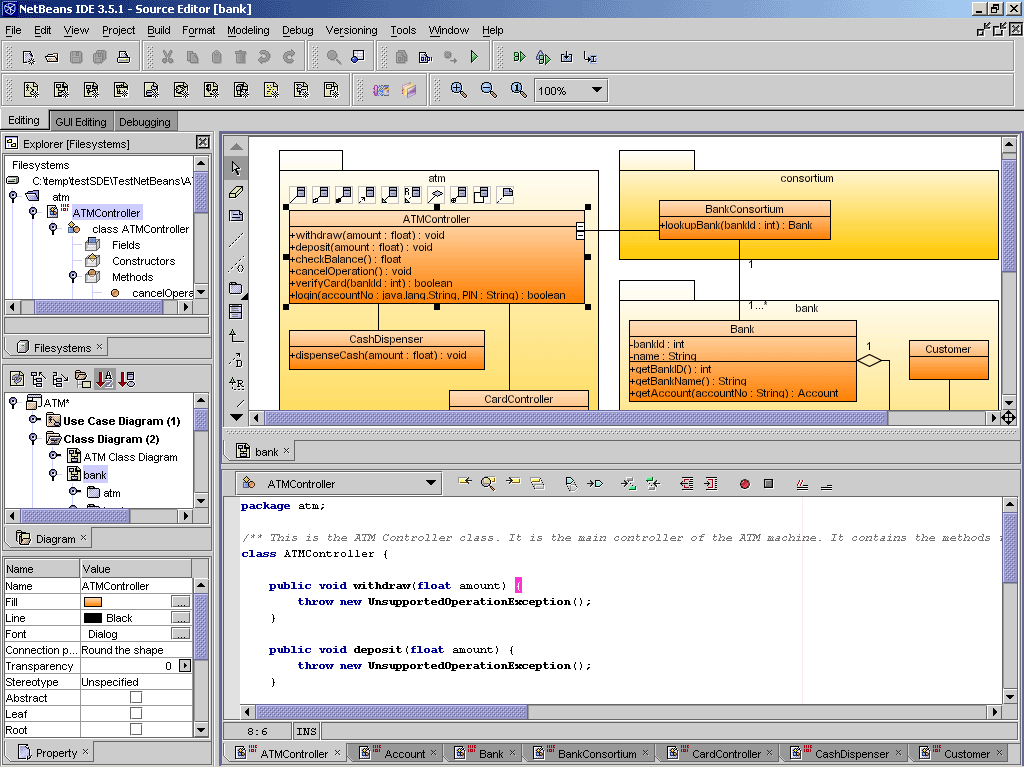
Task: Toggle the Root checkbox
Action: coord(136,729)
